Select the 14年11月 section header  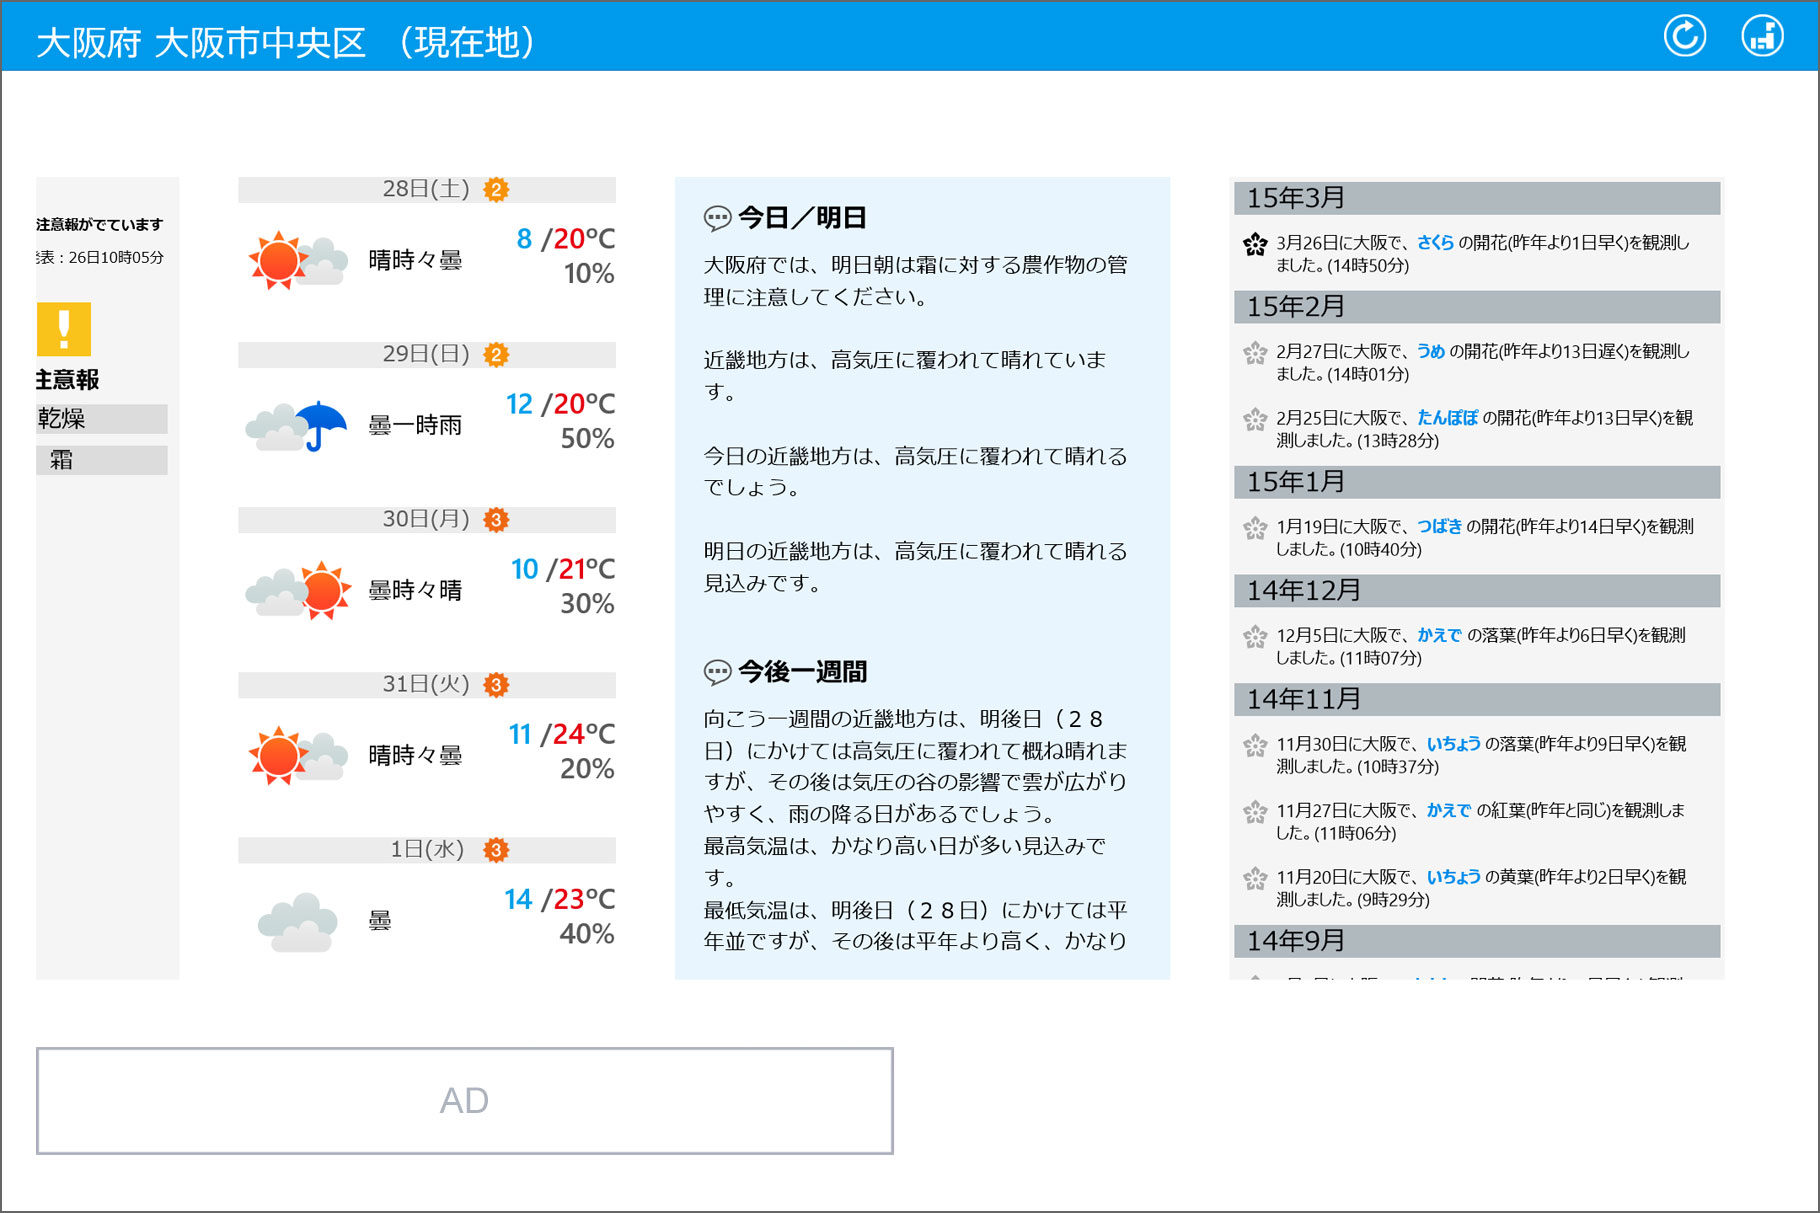(1476, 699)
